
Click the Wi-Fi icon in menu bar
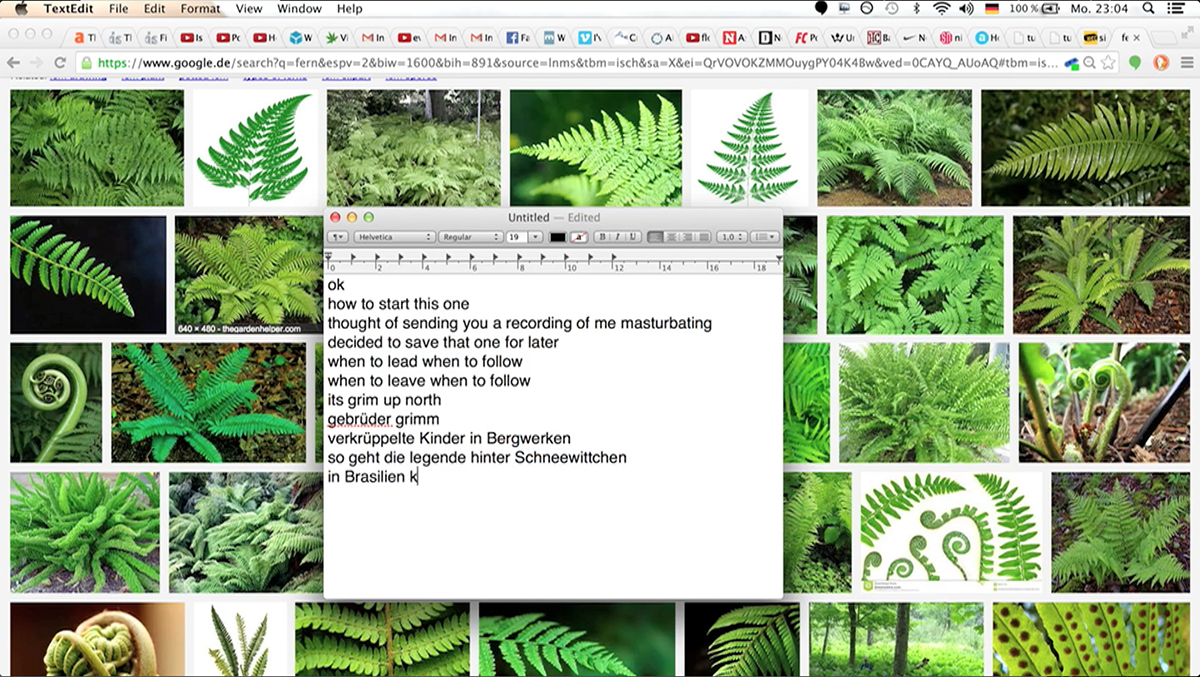pyautogui.click(x=941, y=9)
